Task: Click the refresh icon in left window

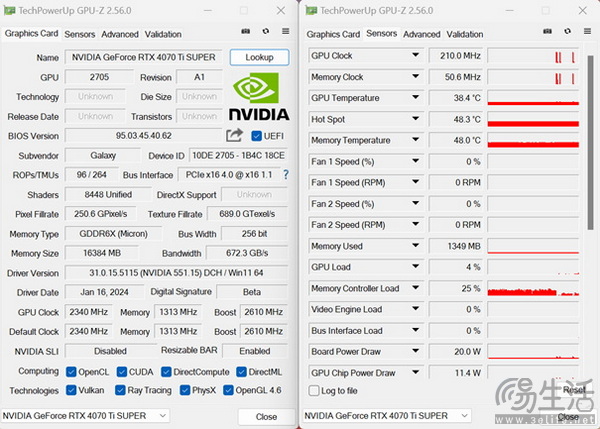Action: (x=266, y=31)
